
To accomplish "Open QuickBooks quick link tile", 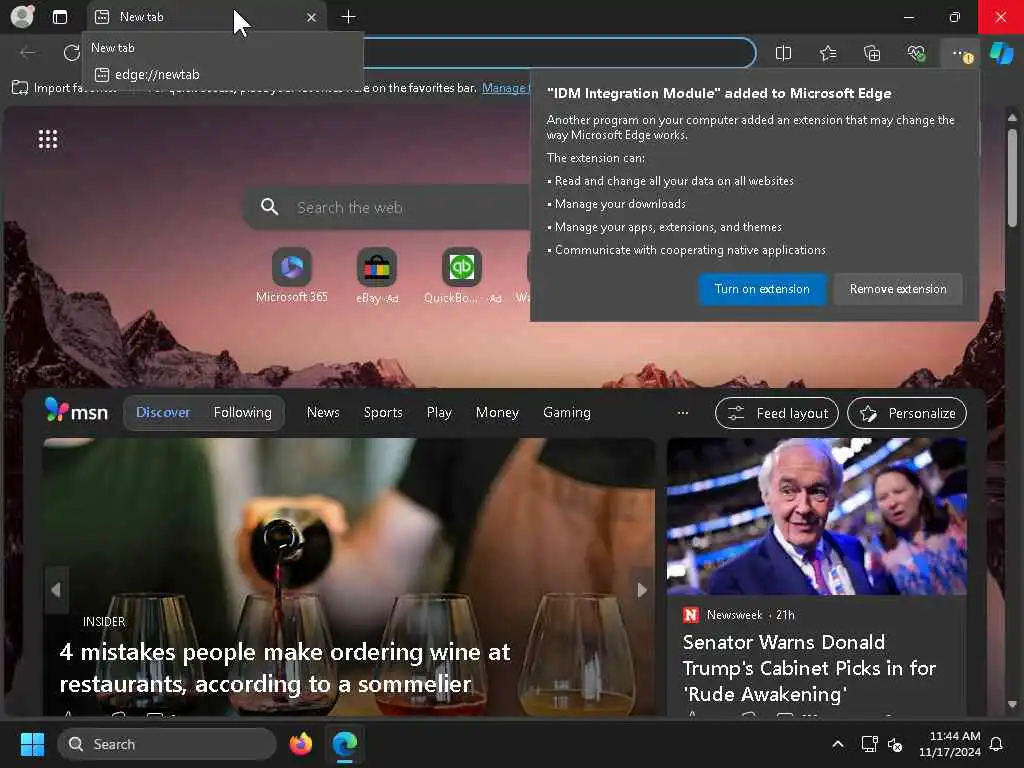I will pos(462,276).
